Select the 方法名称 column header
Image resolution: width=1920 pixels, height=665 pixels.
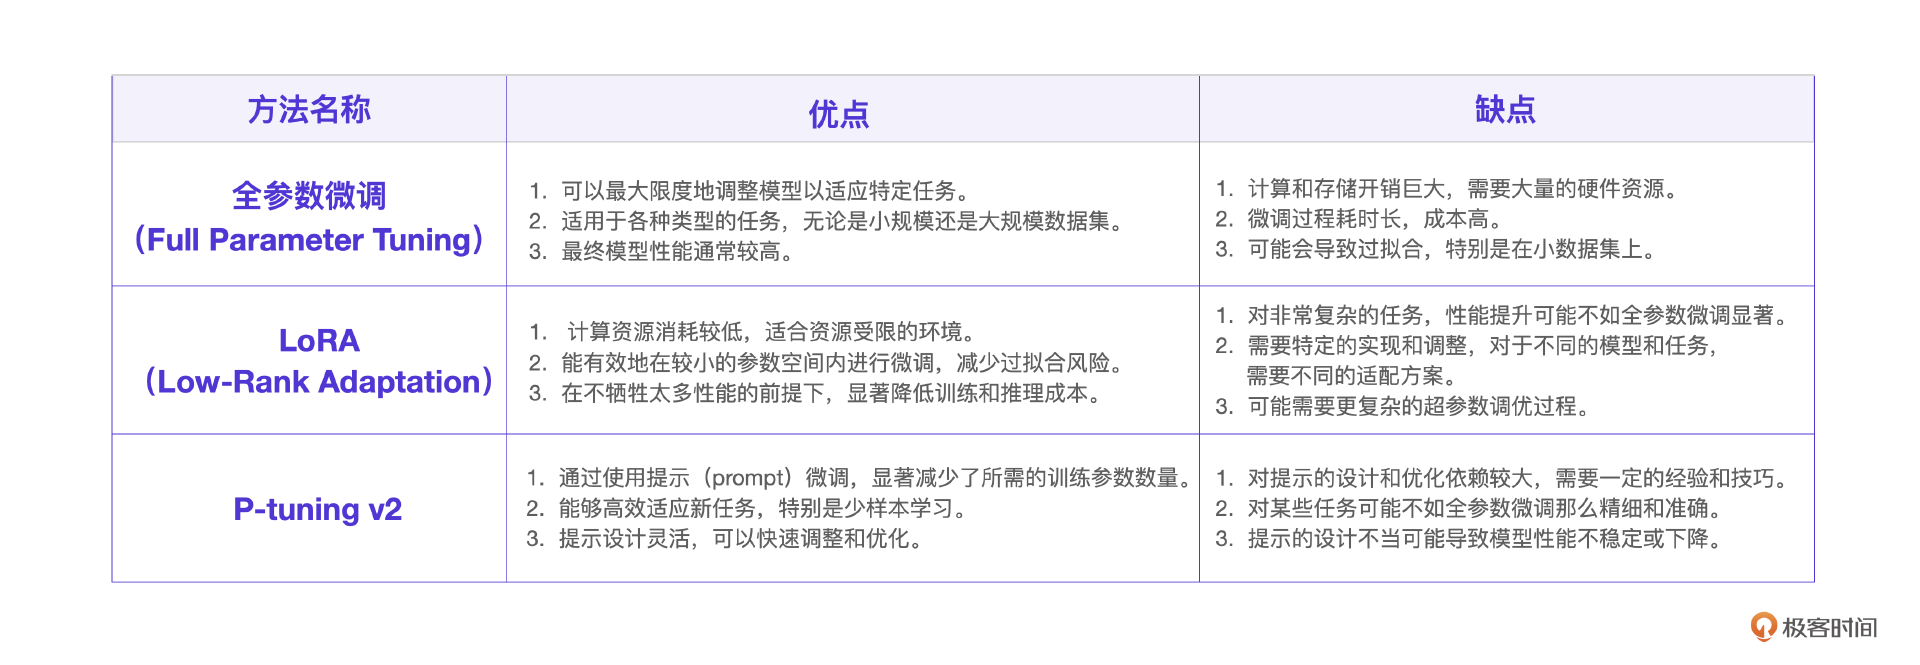point(309,109)
